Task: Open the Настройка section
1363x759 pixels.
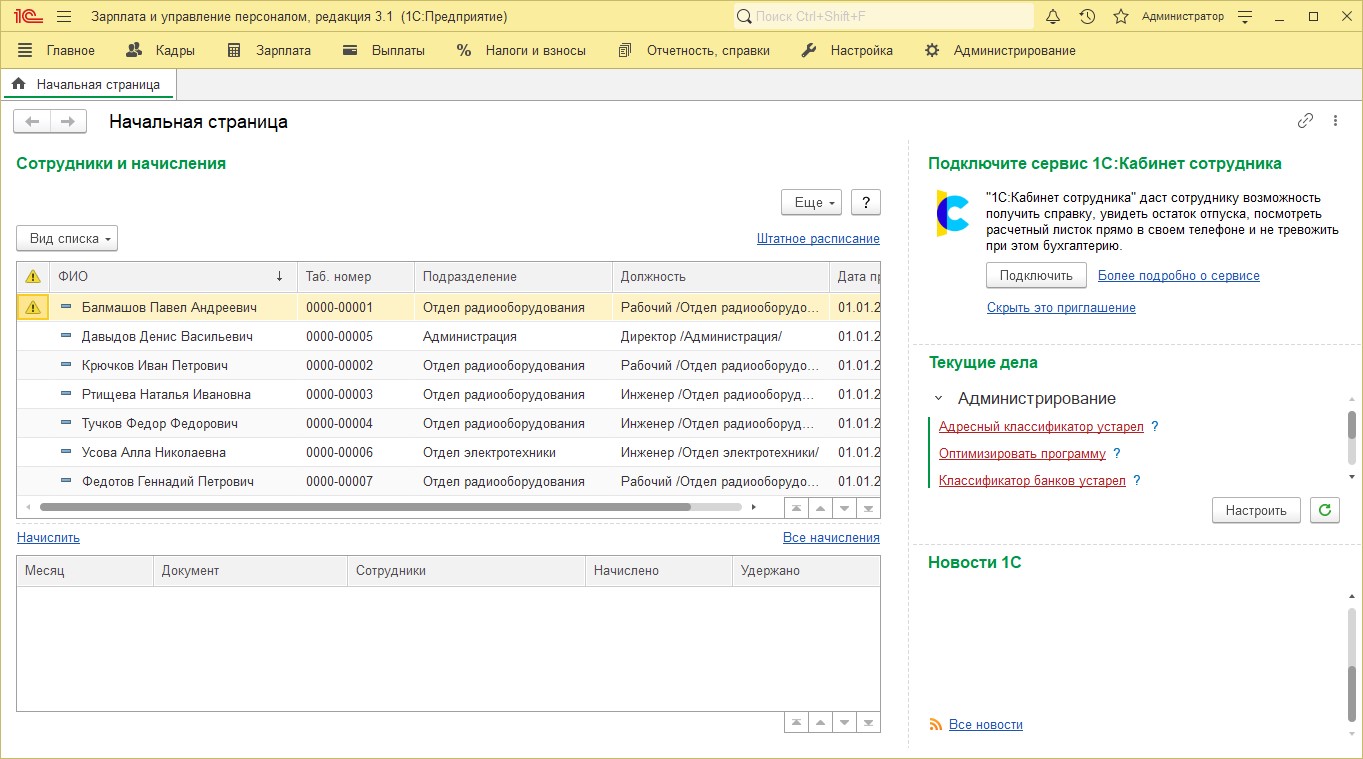Action: [x=847, y=50]
